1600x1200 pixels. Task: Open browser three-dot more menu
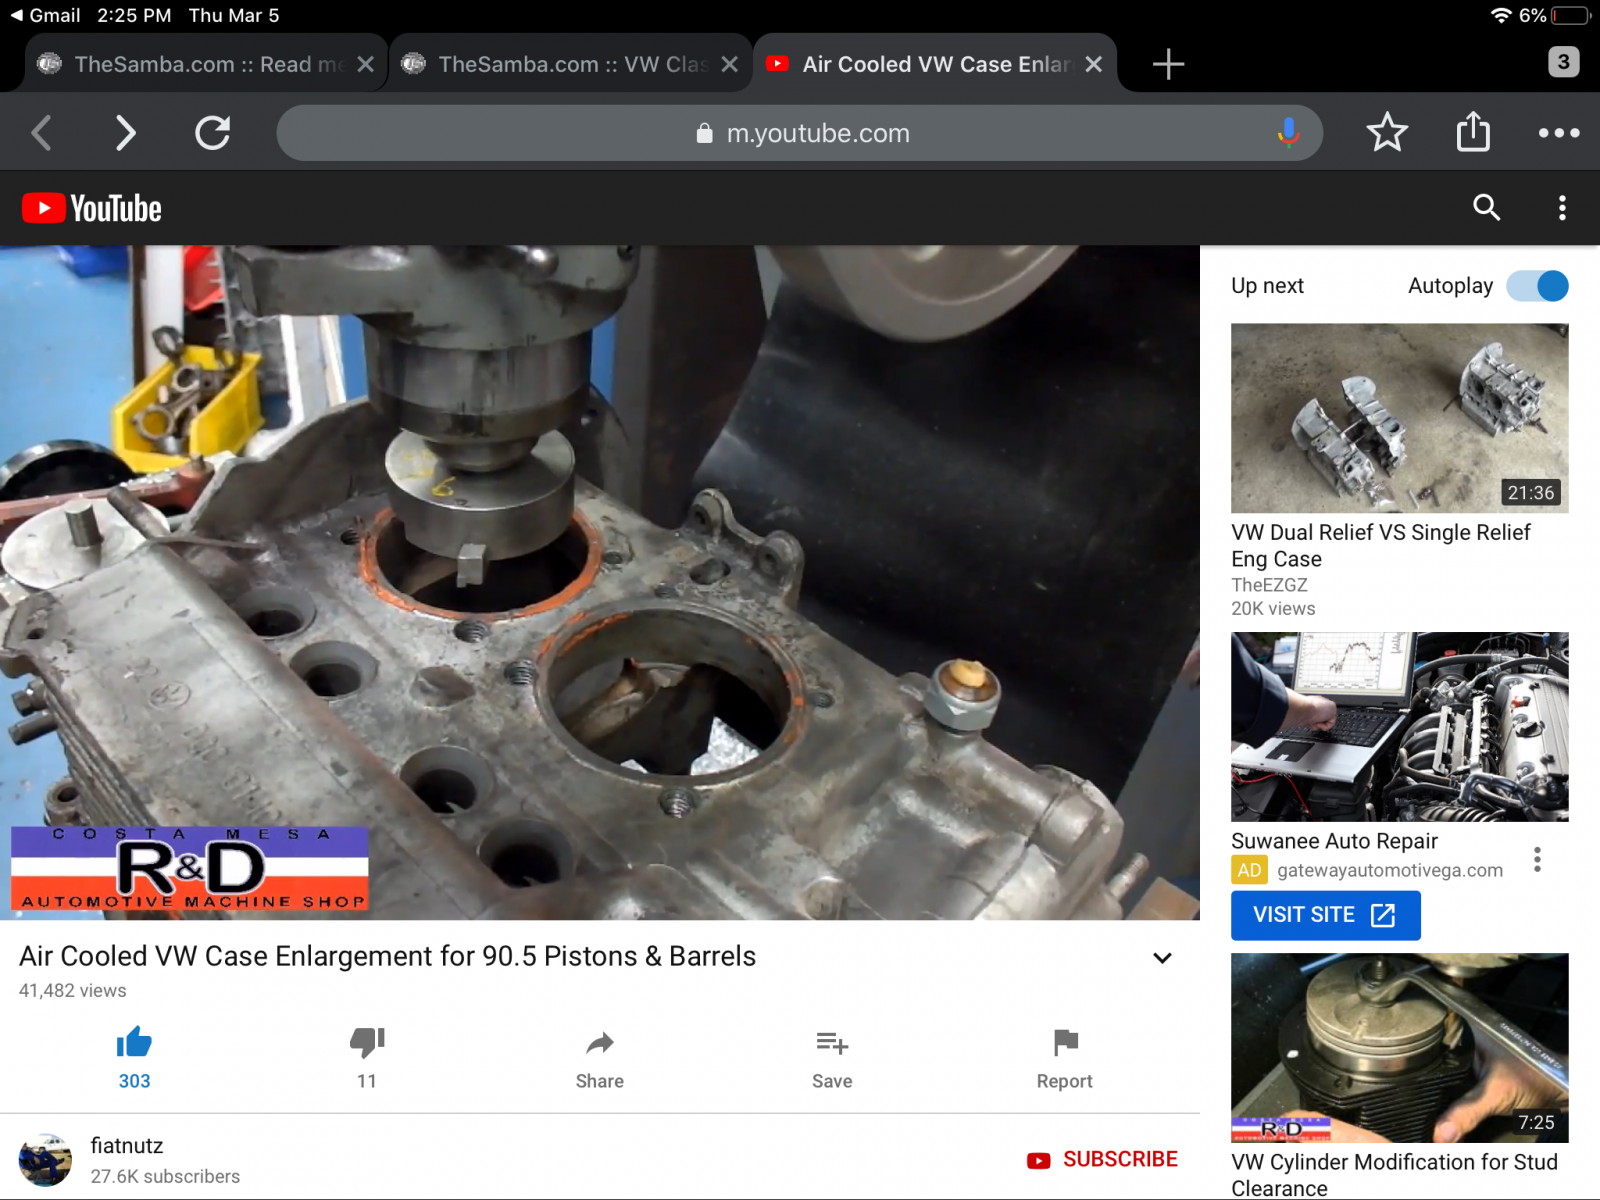(1559, 133)
